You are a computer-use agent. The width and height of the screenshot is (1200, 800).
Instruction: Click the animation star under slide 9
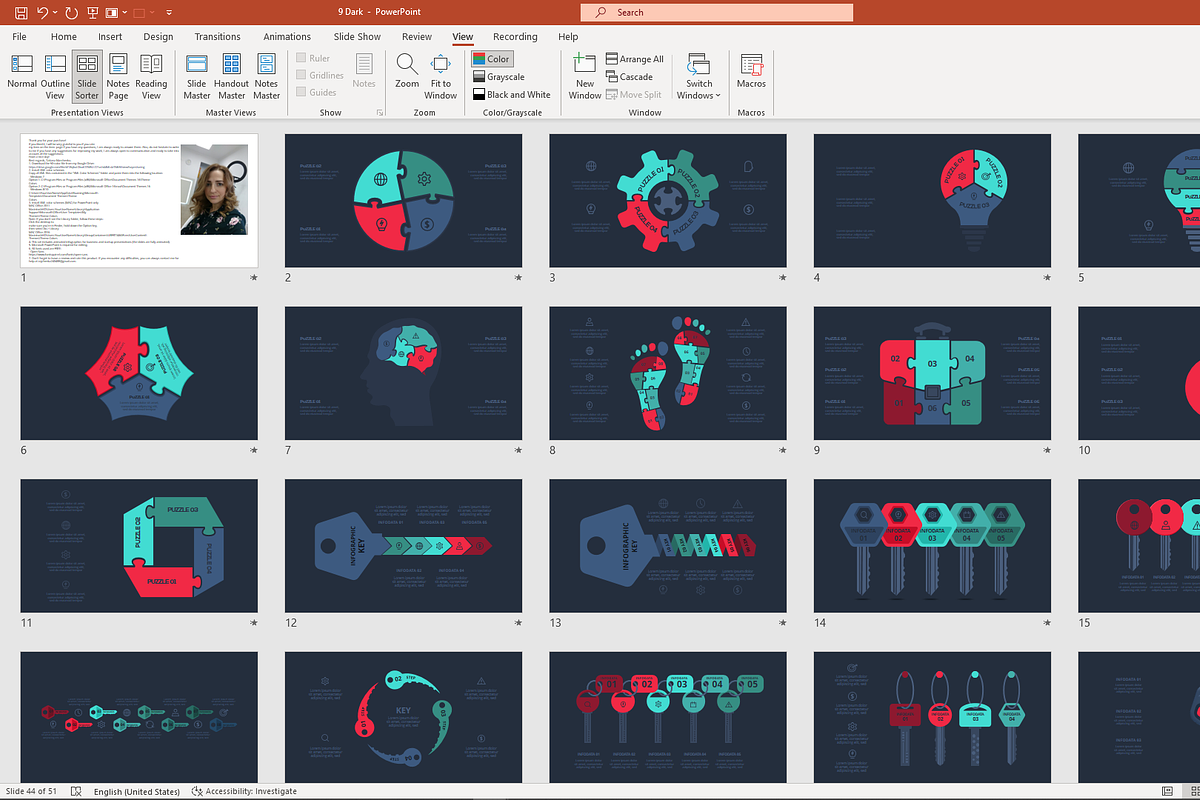pyautogui.click(x=1047, y=450)
